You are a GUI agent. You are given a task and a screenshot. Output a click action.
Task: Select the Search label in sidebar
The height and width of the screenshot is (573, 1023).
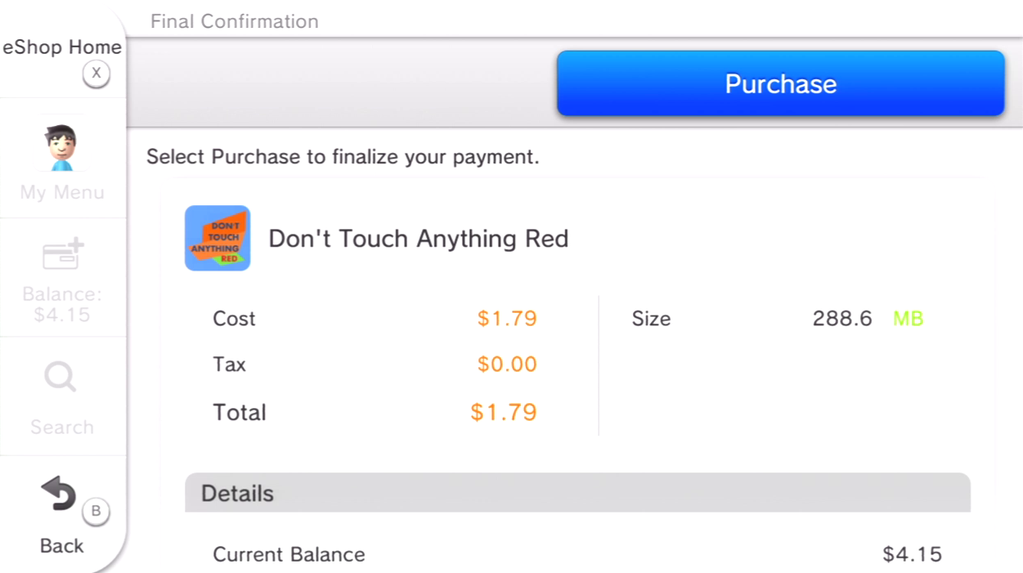62,427
